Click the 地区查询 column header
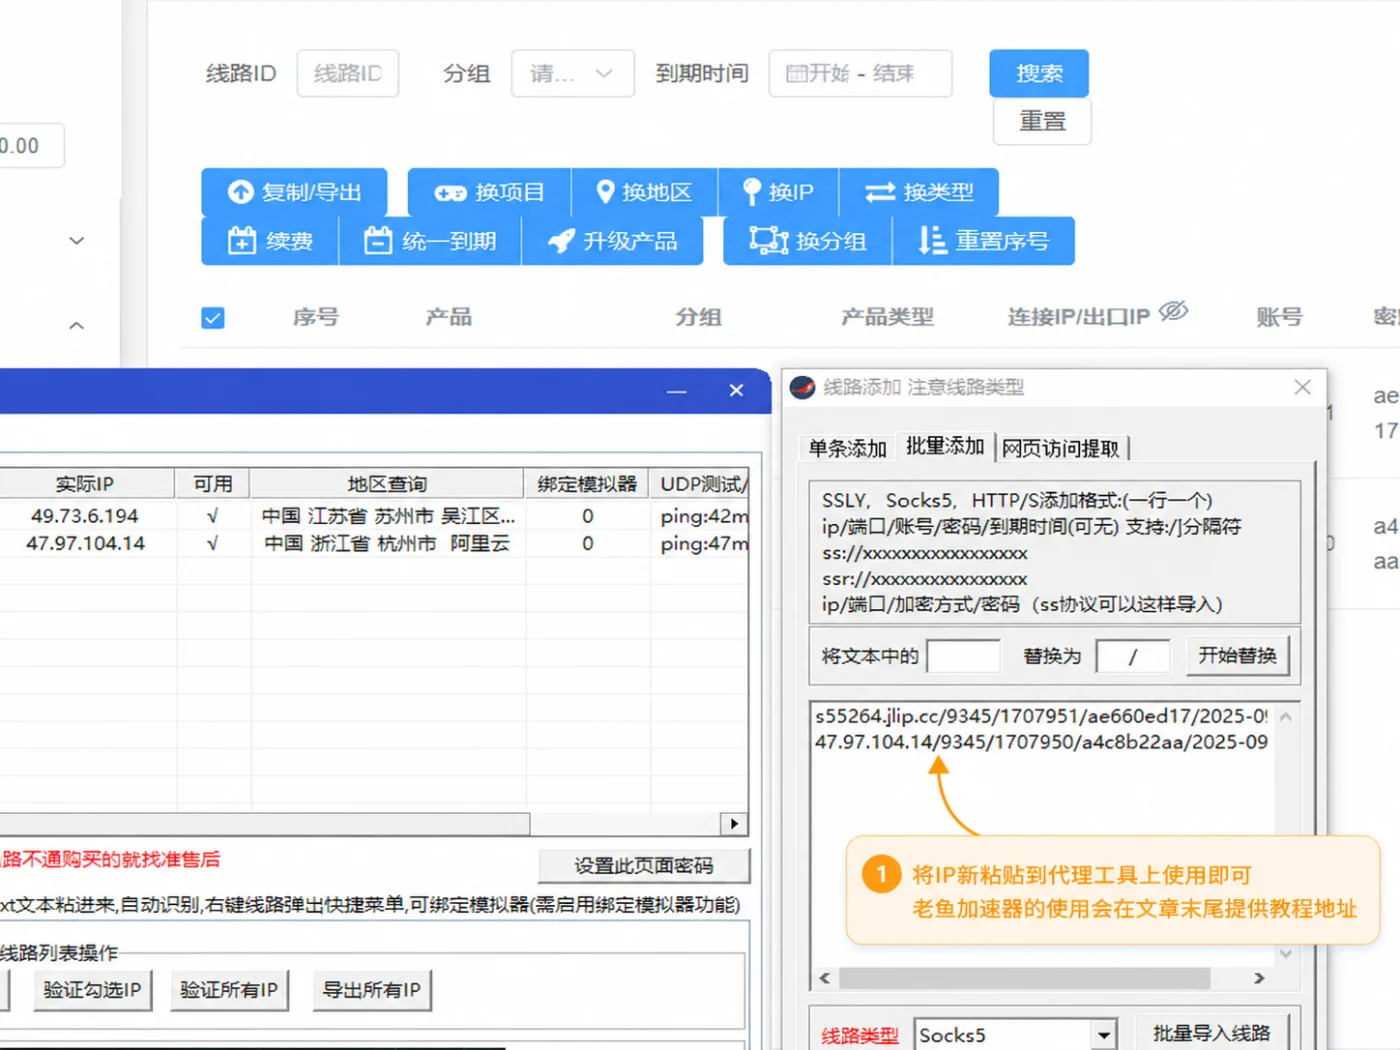This screenshot has height=1050, width=1400. coord(387,484)
